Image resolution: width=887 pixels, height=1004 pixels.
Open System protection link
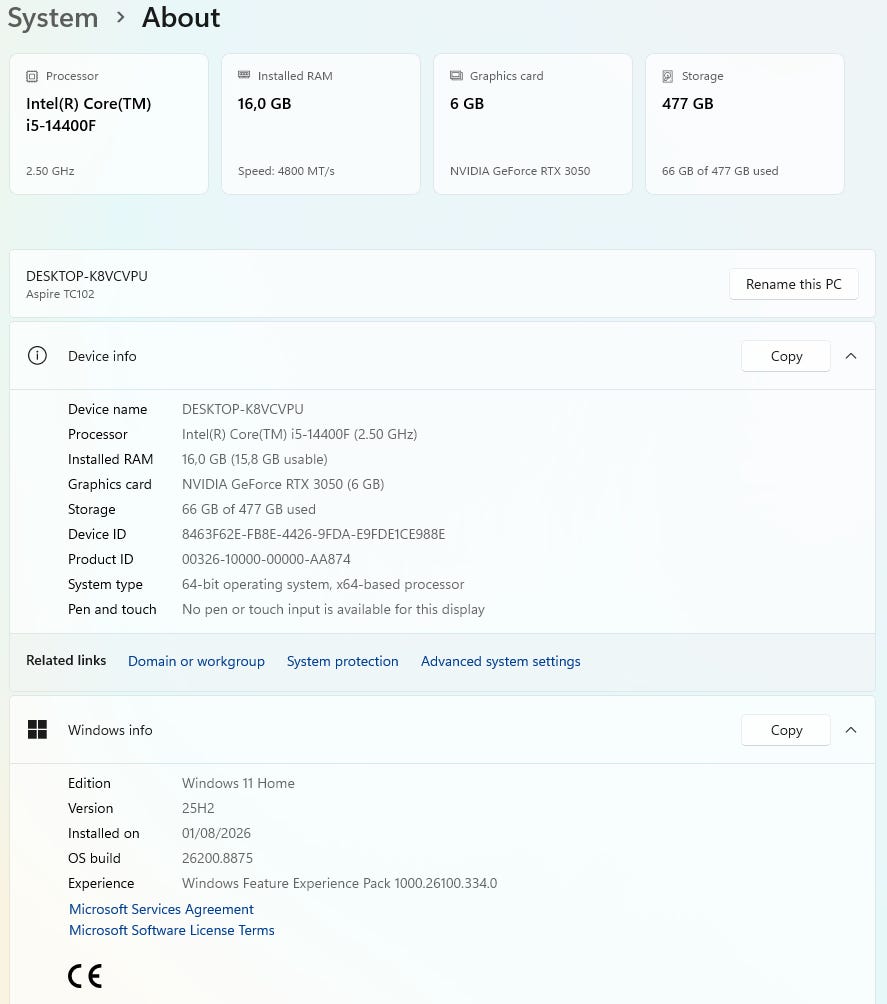(342, 661)
